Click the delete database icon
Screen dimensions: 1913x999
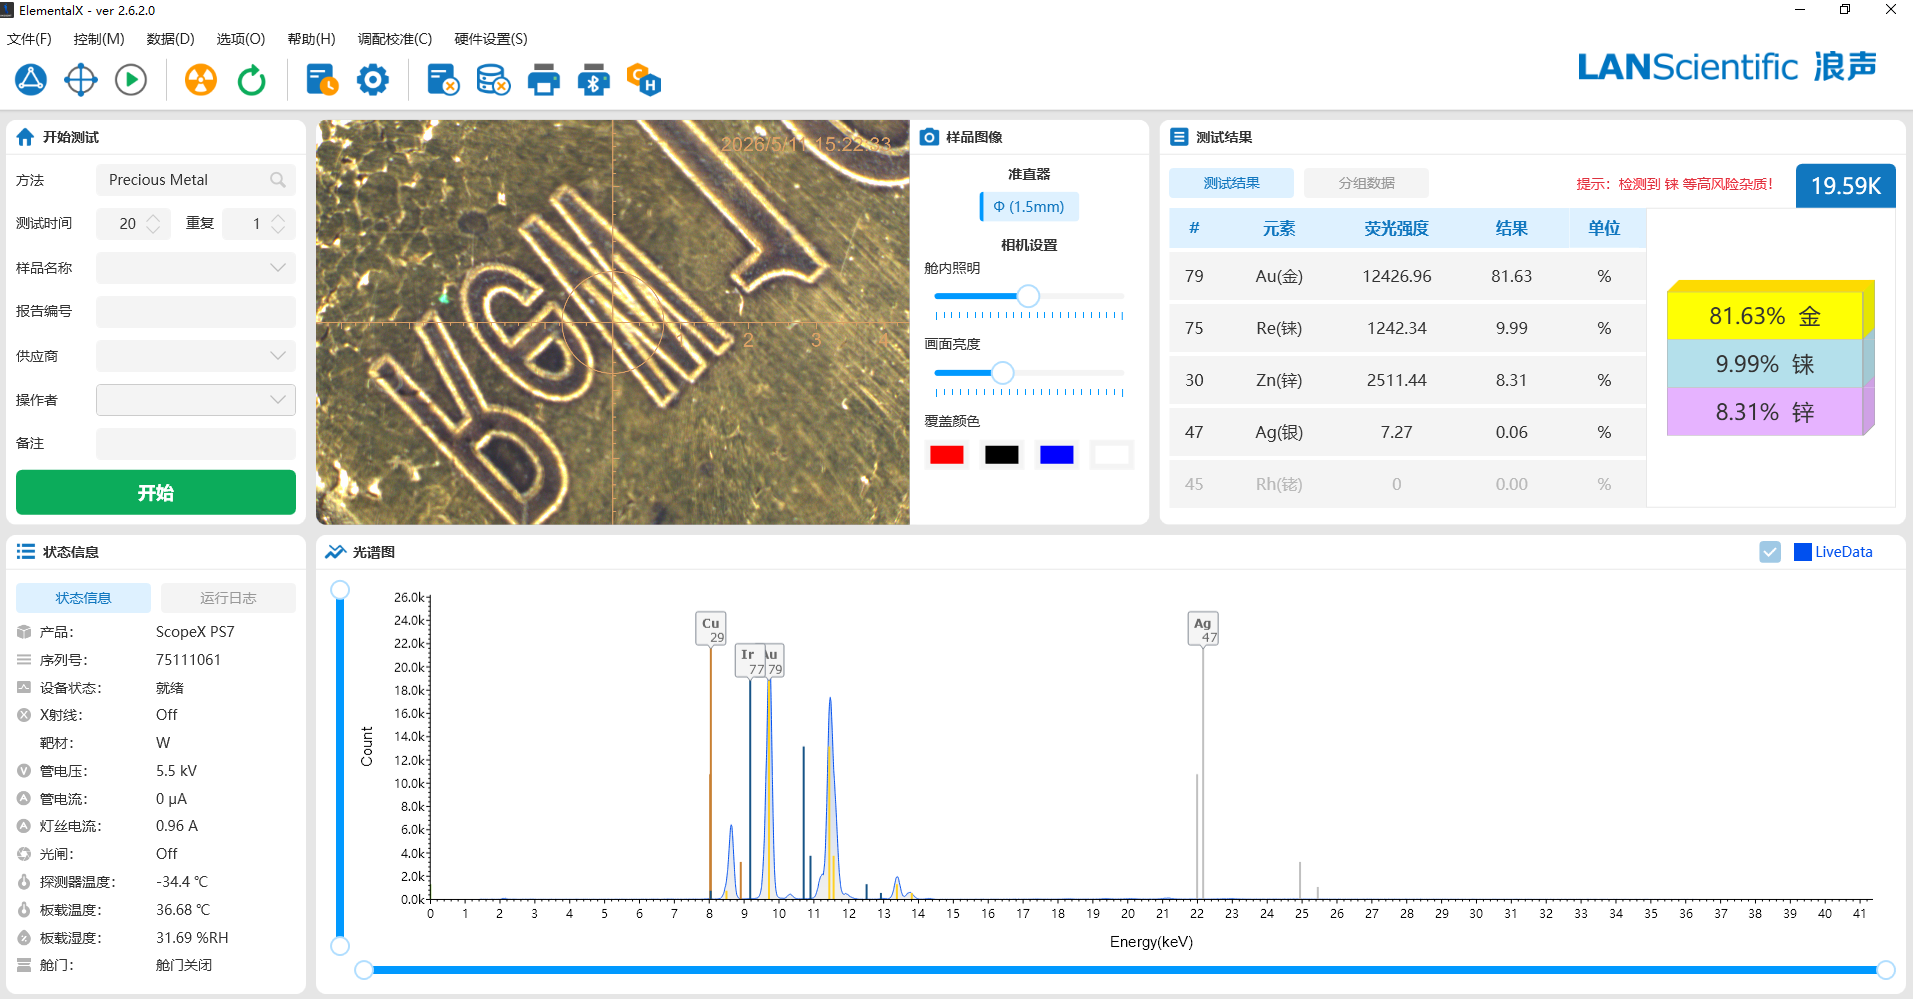(493, 80)
